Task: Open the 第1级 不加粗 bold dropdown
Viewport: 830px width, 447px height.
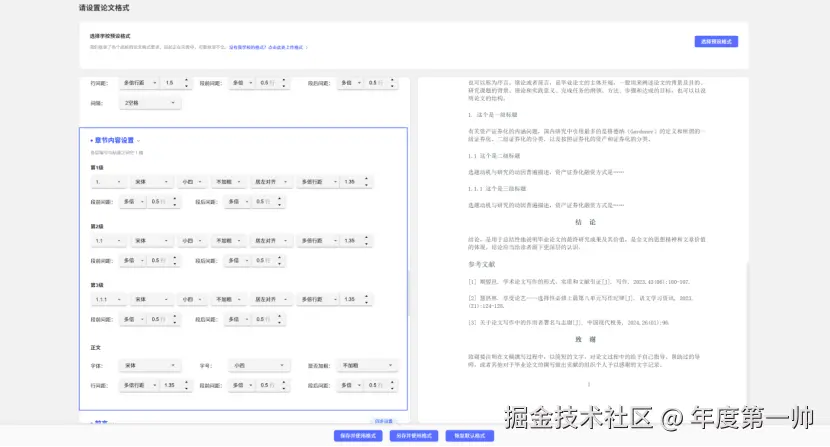Action: pos(228,182)
